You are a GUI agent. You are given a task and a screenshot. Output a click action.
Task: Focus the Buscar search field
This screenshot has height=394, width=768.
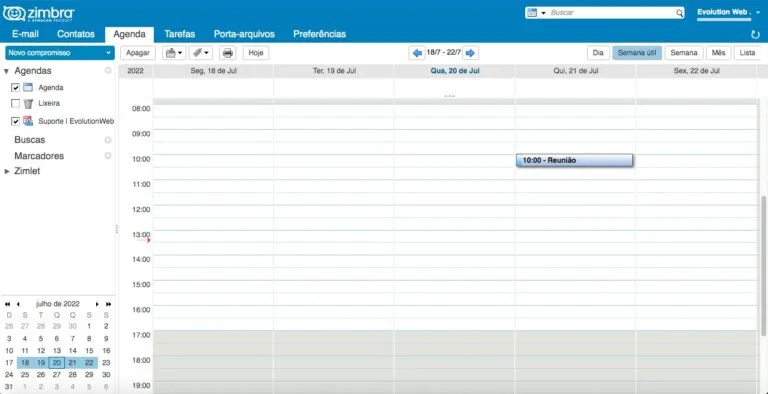click(x=612, y=13)
